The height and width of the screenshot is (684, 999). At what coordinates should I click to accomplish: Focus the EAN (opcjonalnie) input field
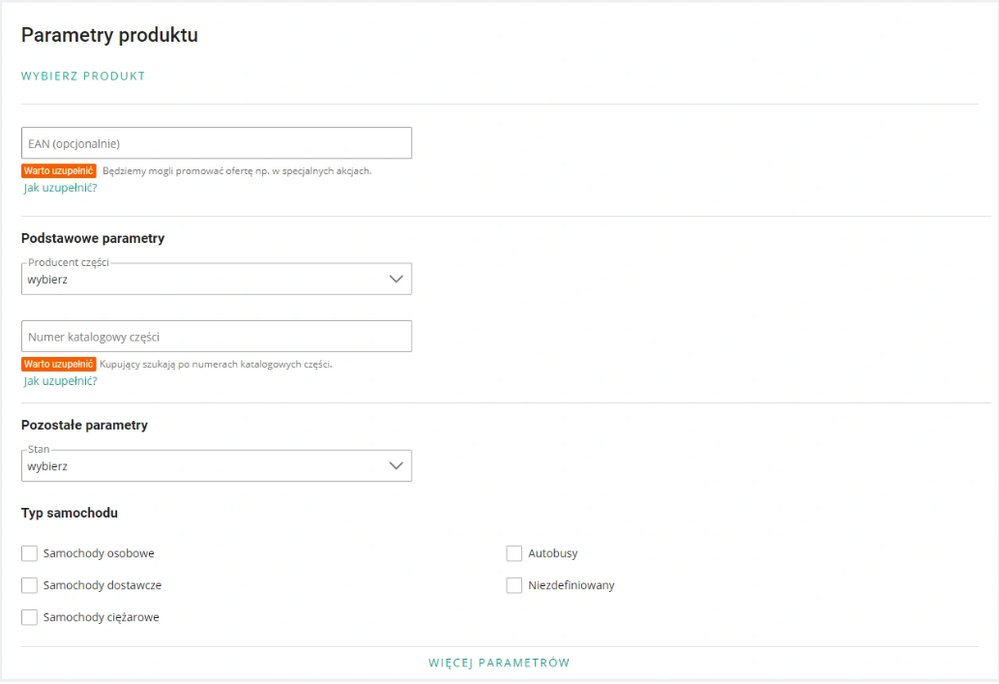(217, 143)
